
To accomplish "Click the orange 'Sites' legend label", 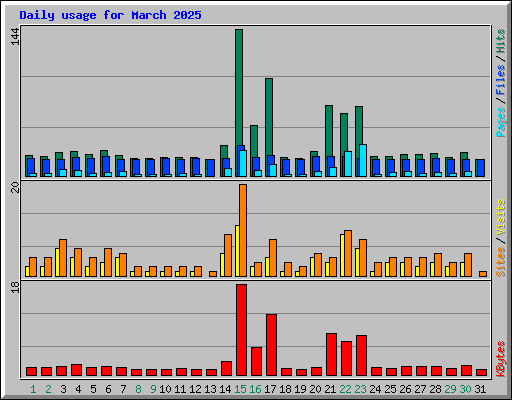I will (x=501, y=262).
